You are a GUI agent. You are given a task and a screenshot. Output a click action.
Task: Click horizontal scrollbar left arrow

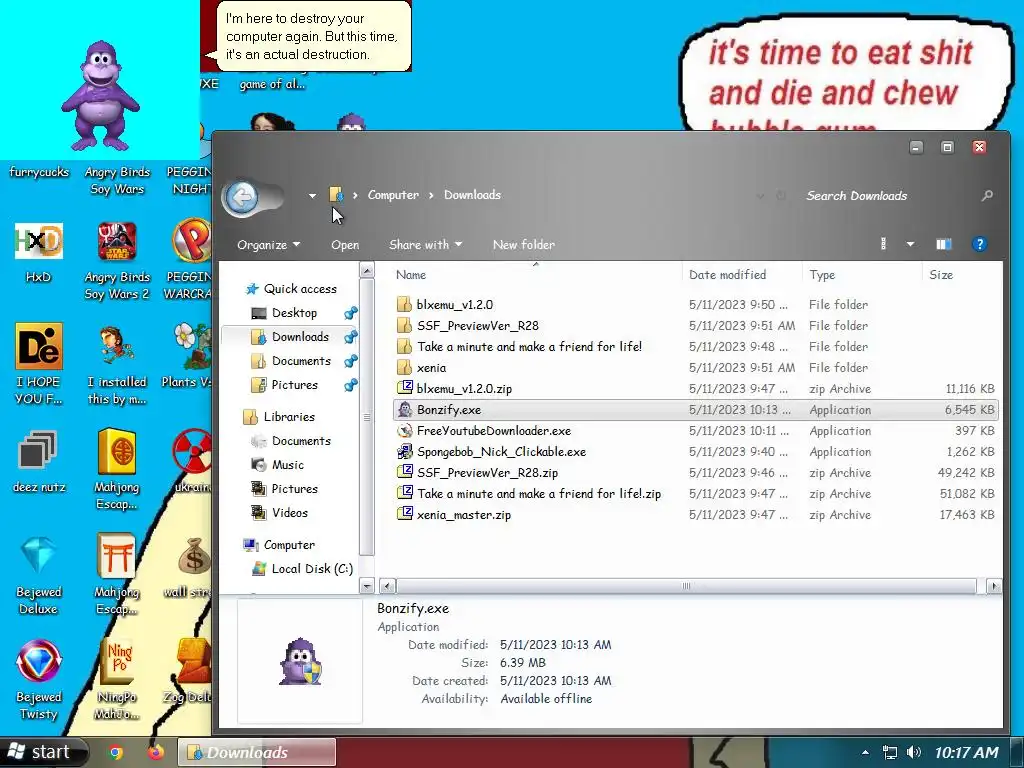[x=387, y=586]
